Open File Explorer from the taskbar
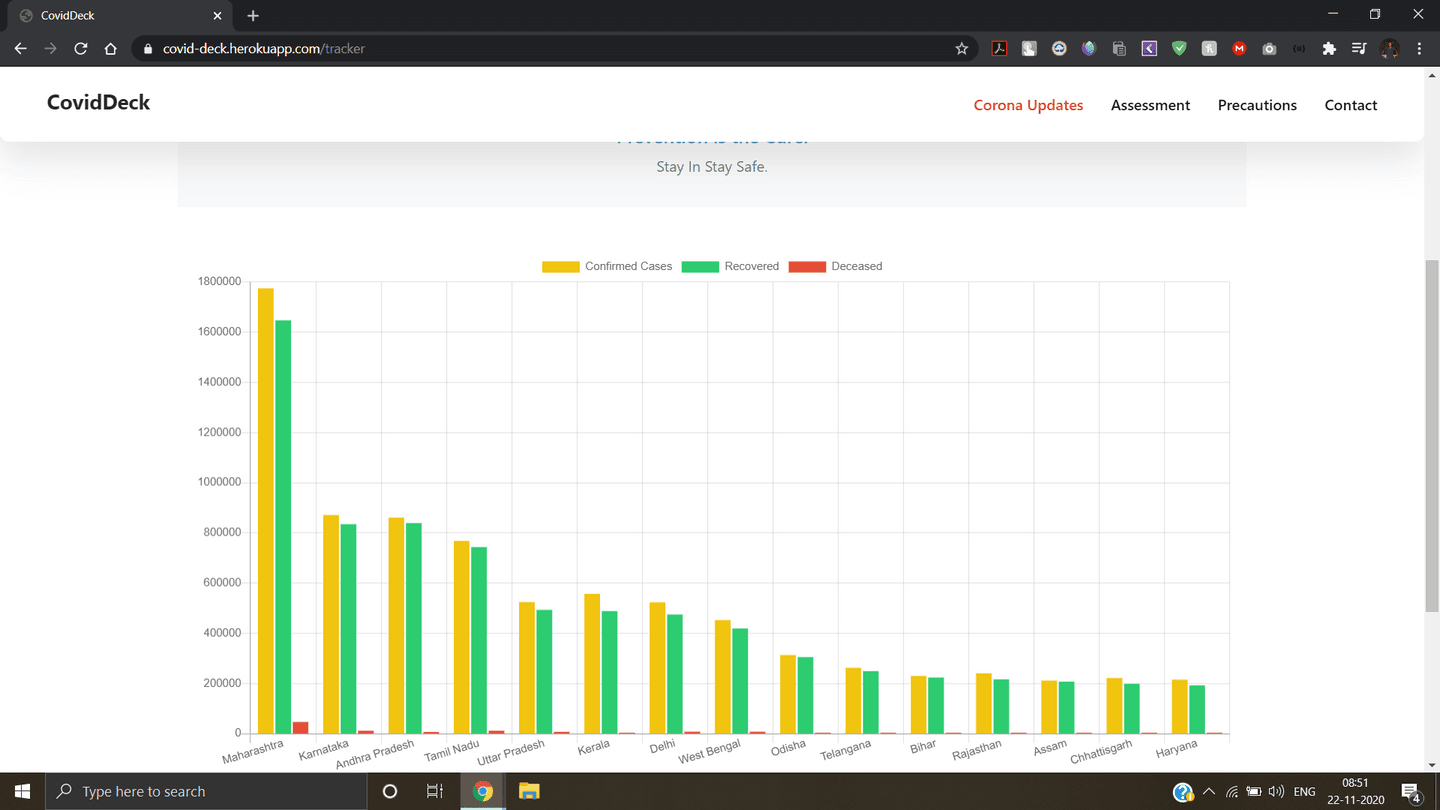The image size is (1440, 810). pos(529,791)
